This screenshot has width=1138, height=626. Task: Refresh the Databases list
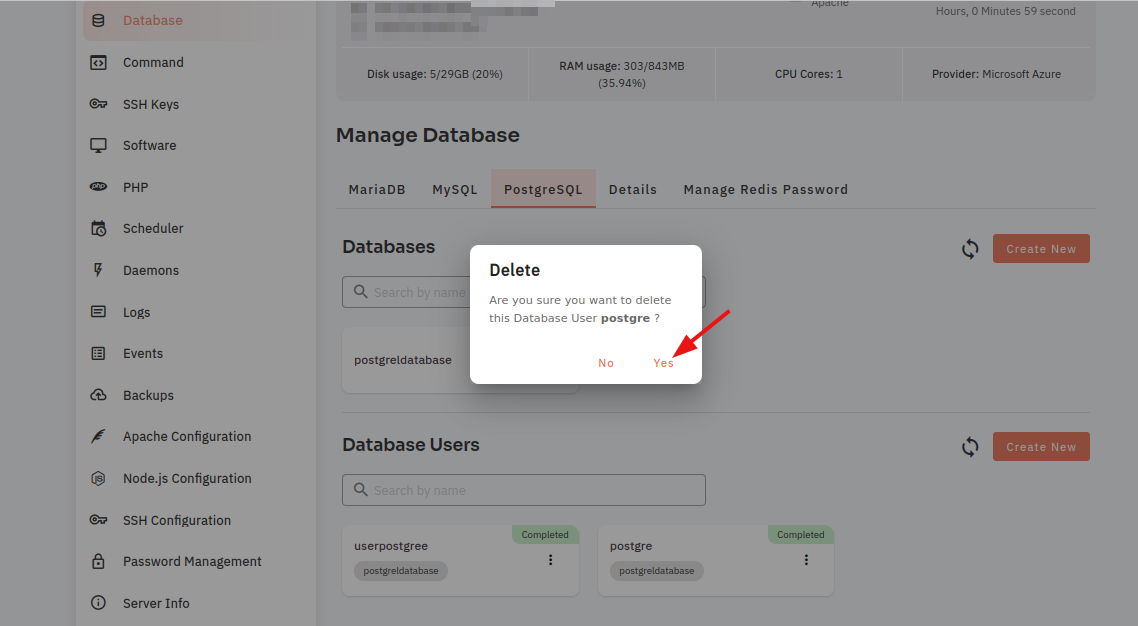pyautogui.click(x=970, y=249)
